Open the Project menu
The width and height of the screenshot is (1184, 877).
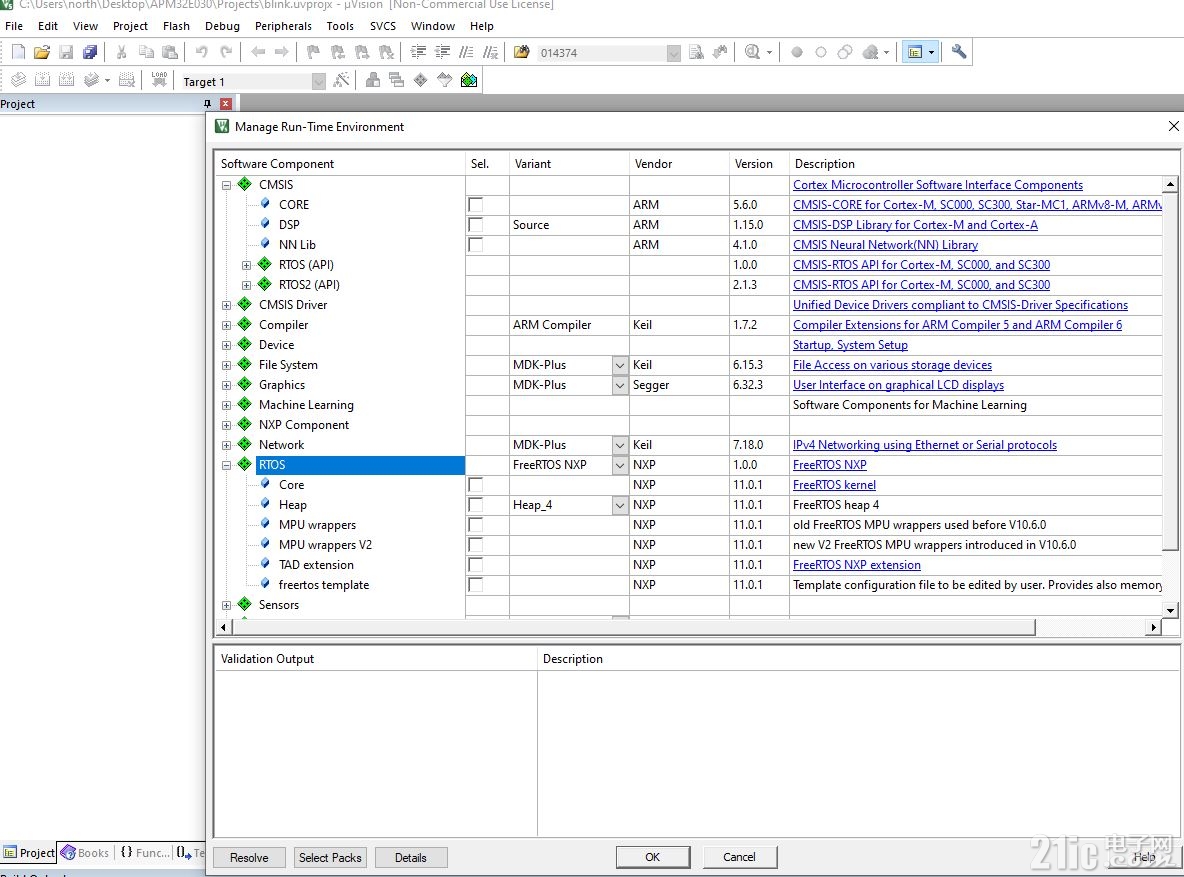(131, 26)
